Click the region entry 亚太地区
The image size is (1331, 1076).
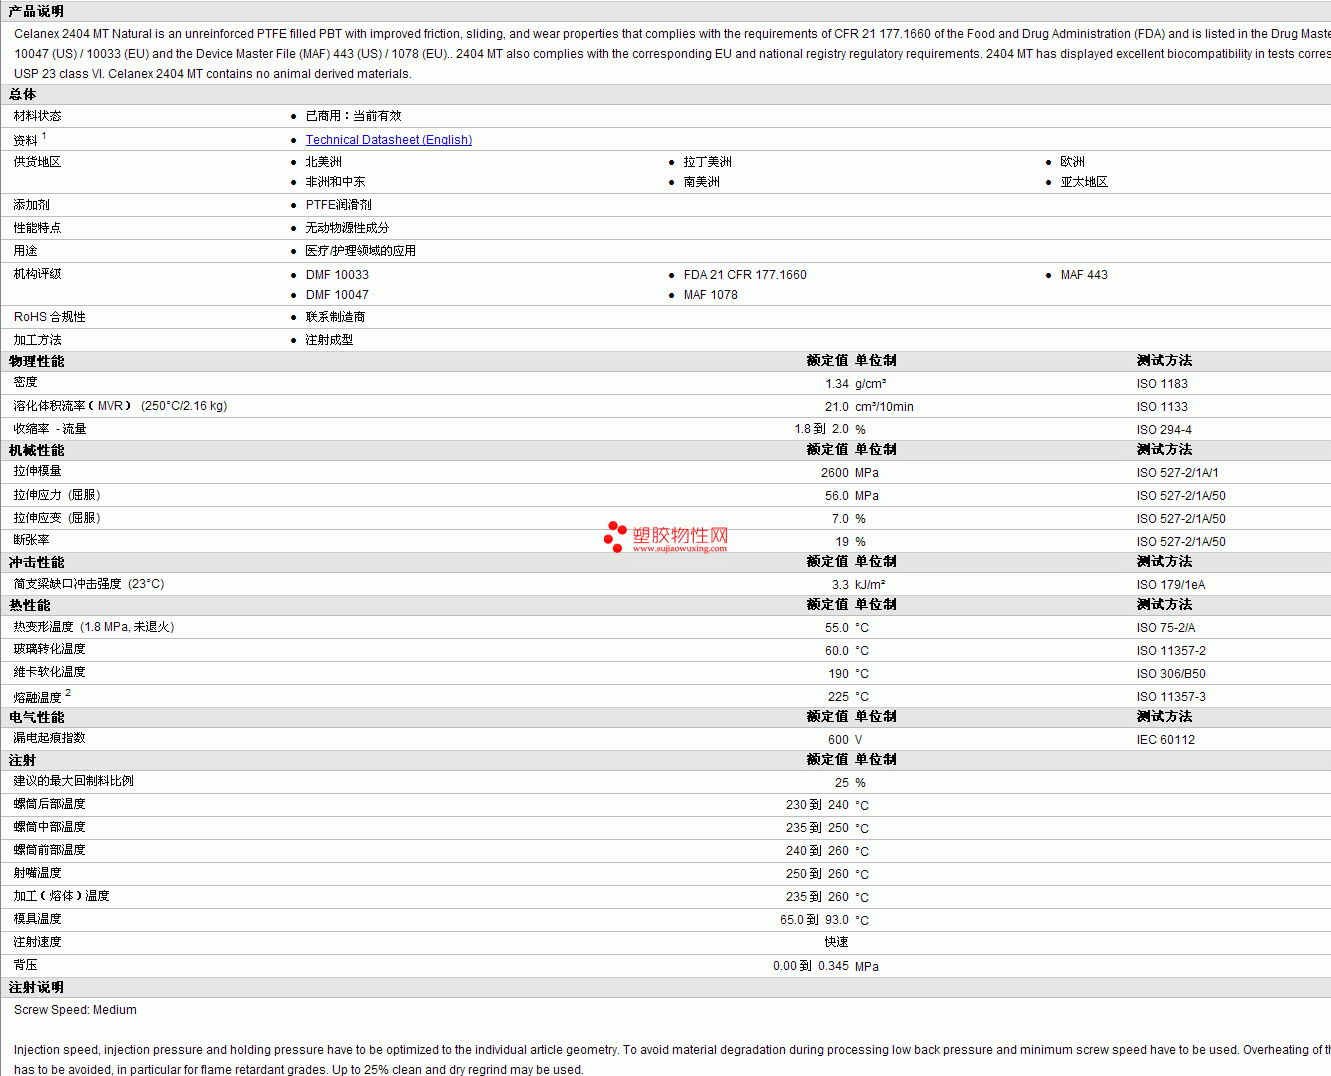pos(1085,182)
